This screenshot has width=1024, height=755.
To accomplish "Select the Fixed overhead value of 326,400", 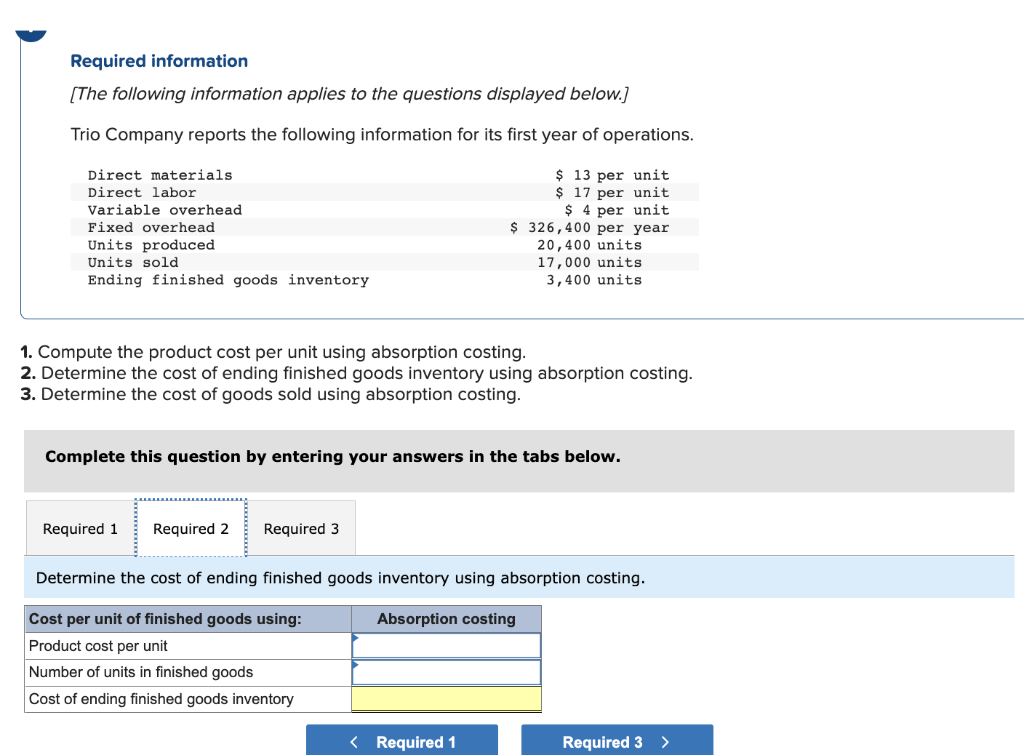I will click(555, 227).
